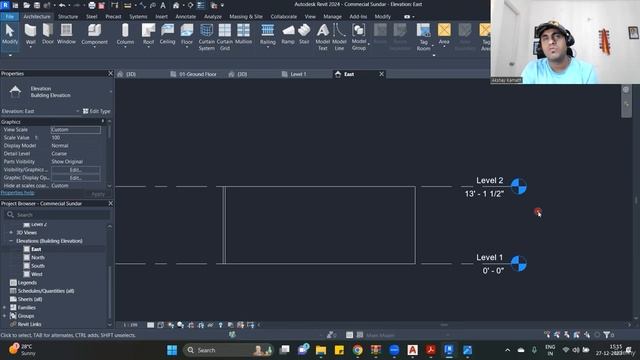This screenshot has width=640, height=360.
Task: Select the South elevation in Project Browser
Action: coord(38,266)
